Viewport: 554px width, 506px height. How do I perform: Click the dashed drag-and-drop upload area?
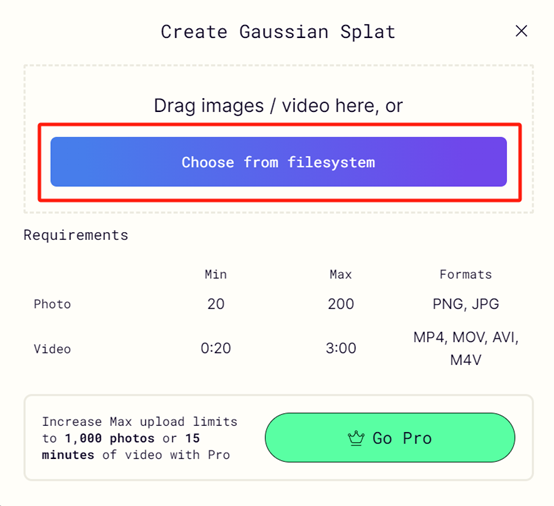pos(278,139)
